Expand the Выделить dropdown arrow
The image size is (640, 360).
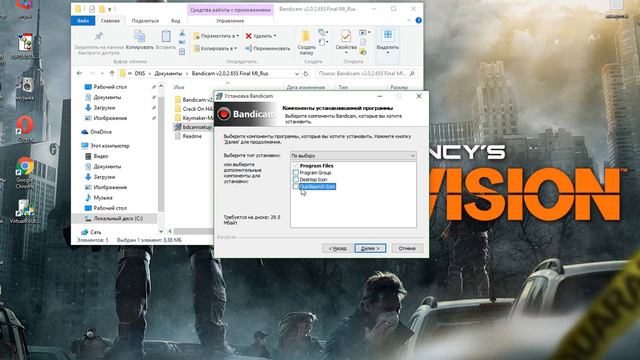click(388, 53)
